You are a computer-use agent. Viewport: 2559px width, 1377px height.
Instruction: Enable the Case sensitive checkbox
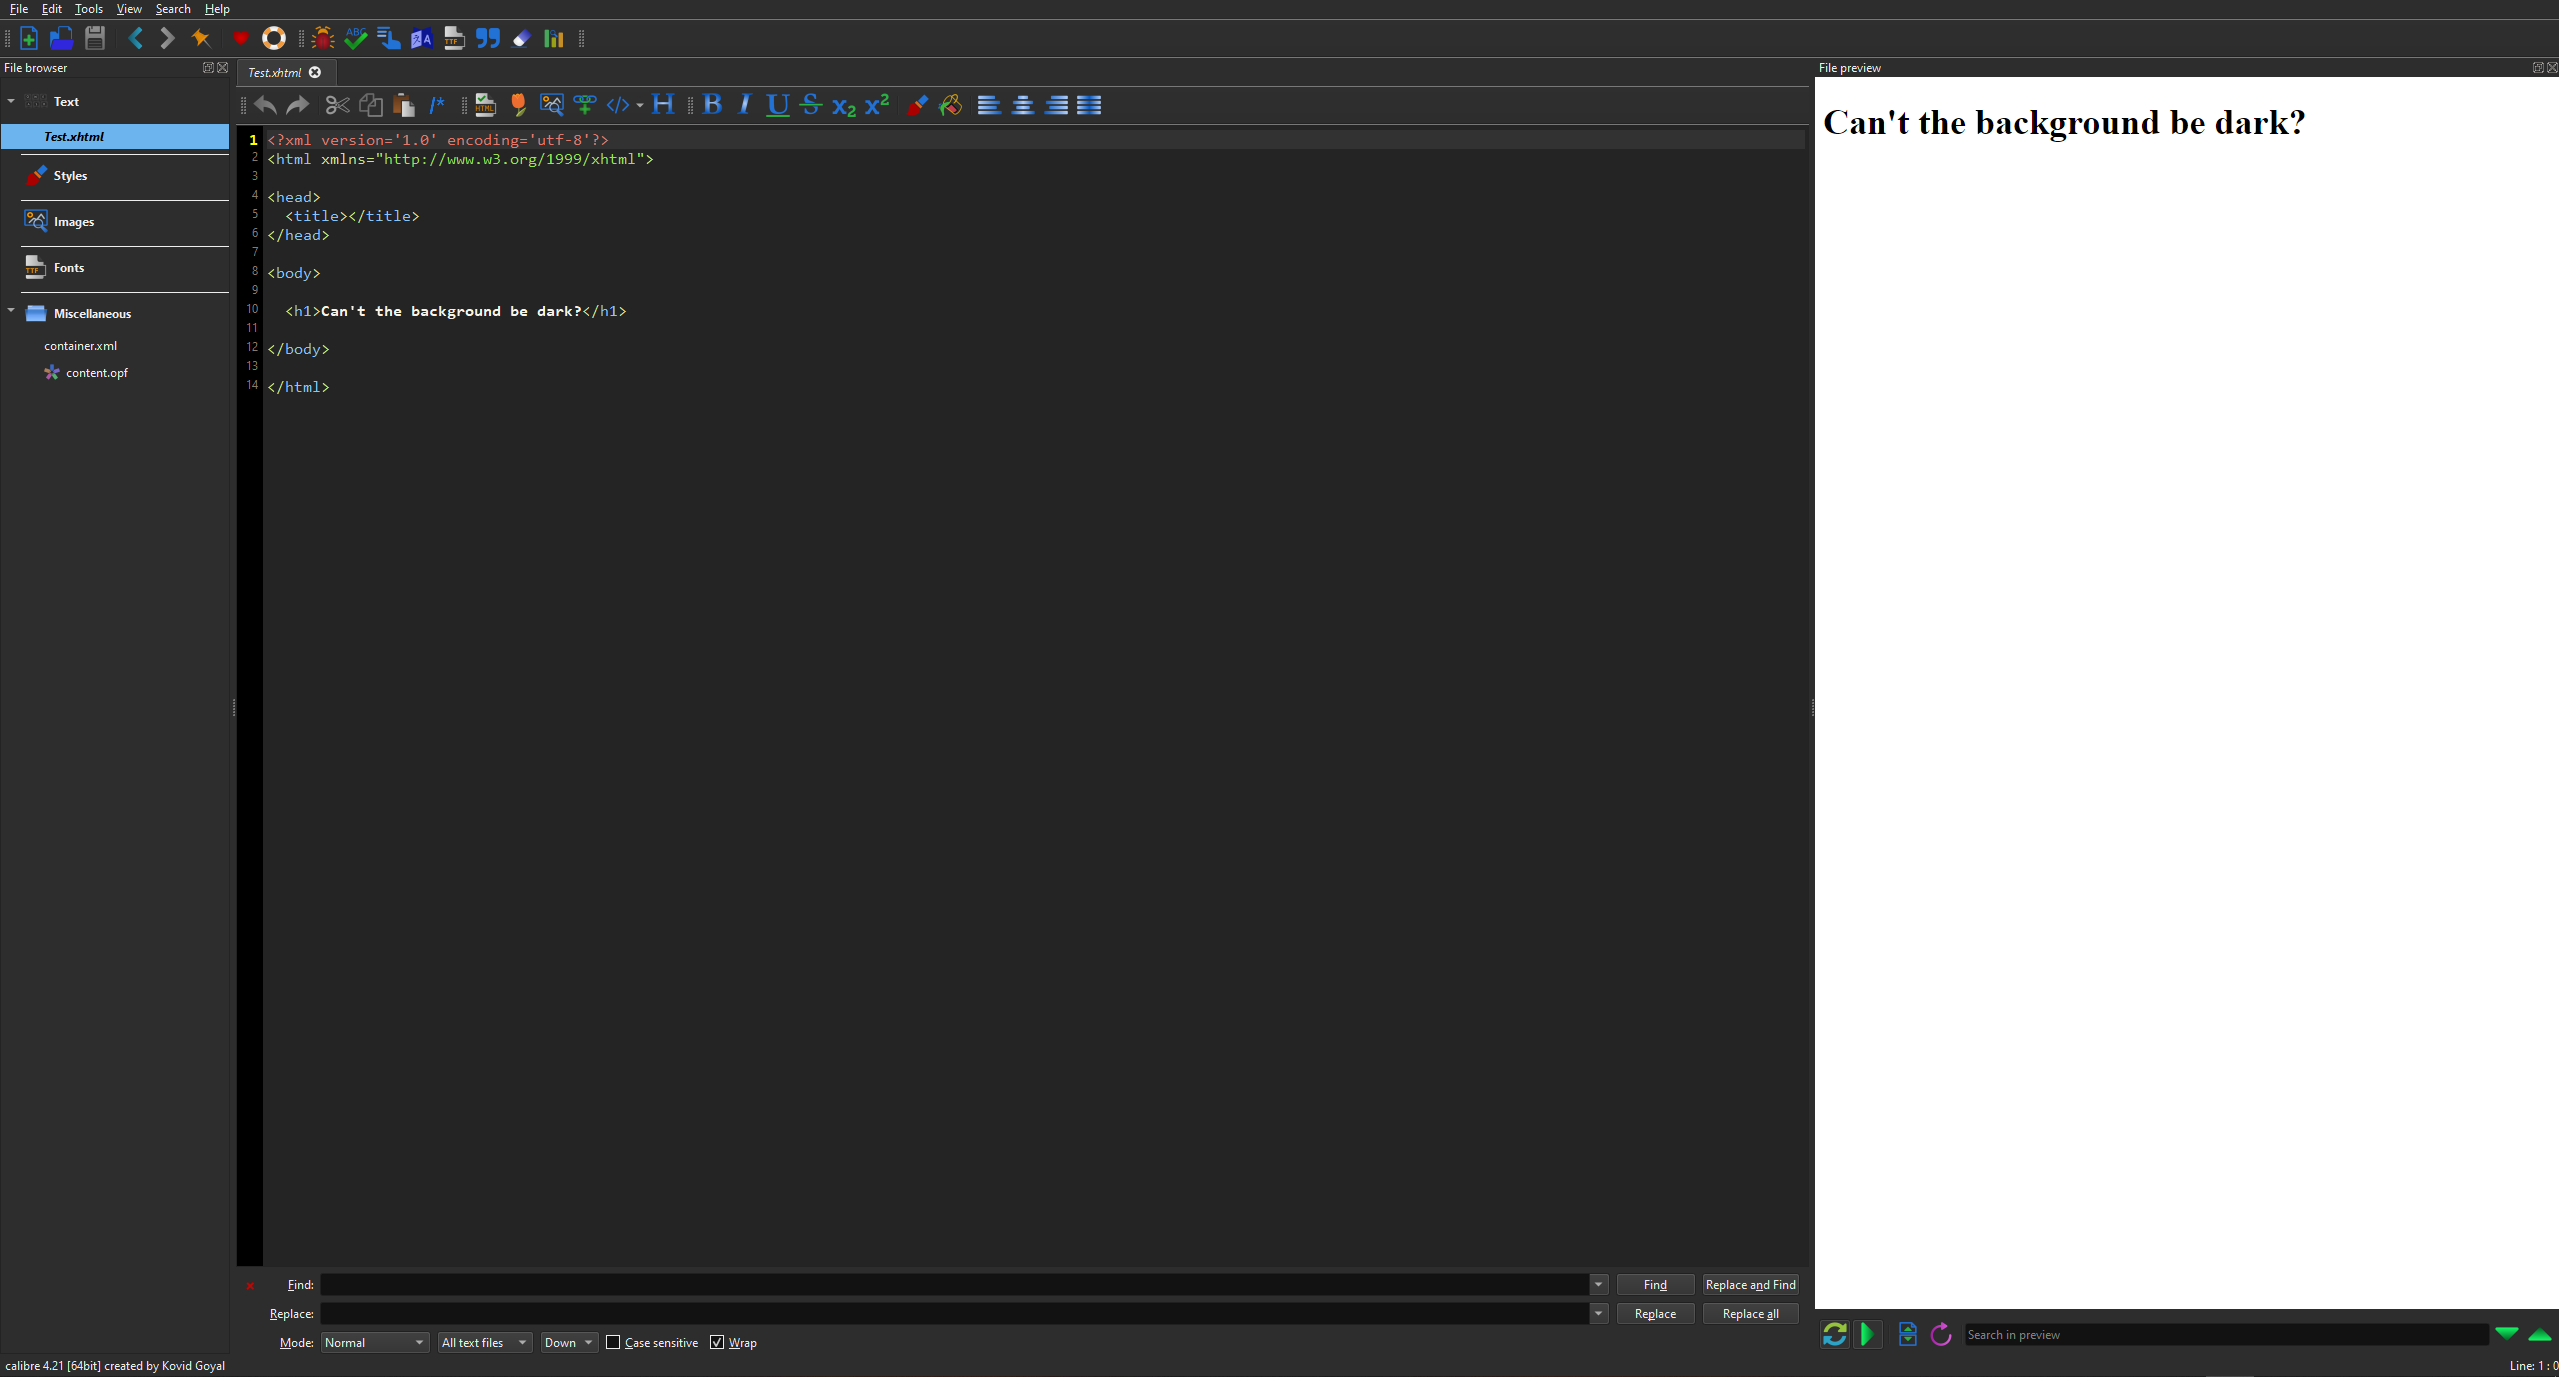[x=614, y=1342]
